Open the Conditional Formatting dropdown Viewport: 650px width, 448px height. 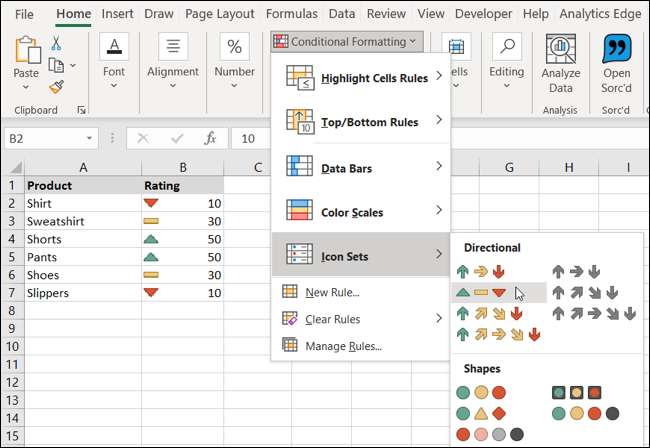tap(346, 42)
